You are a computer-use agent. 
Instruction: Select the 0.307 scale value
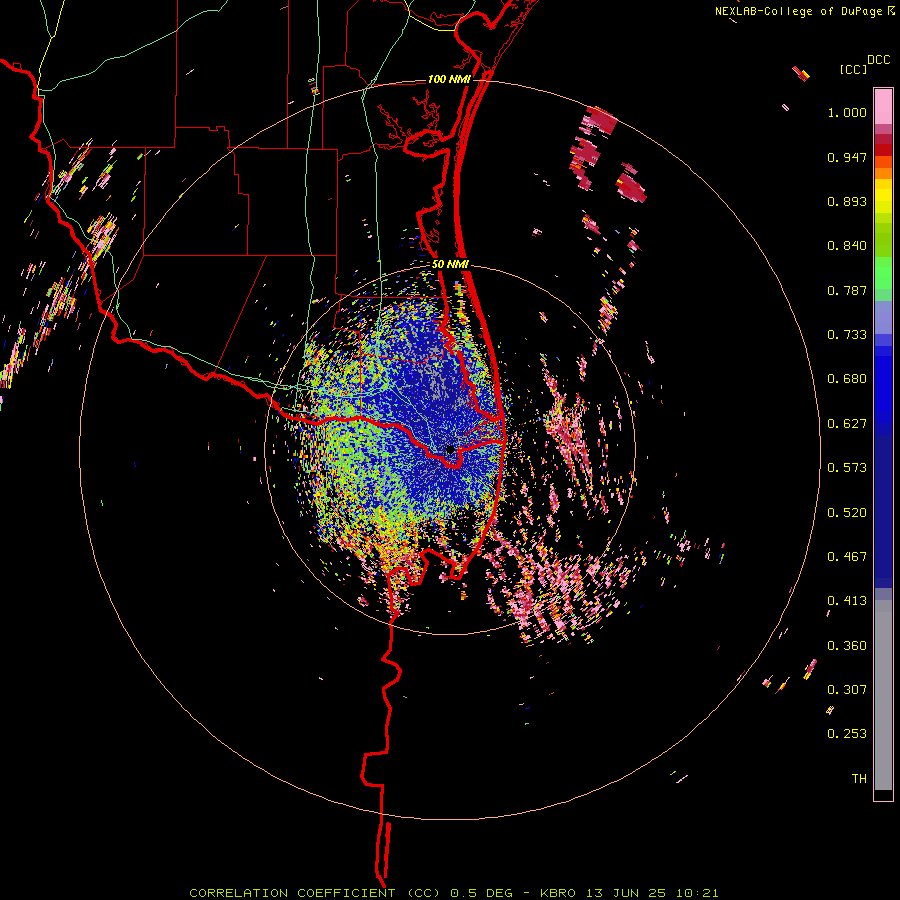point(847,690)
